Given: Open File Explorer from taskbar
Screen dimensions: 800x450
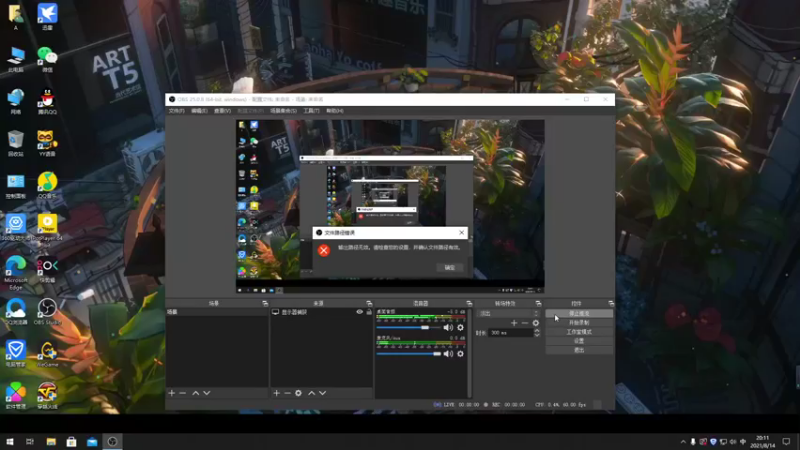Looking at the screenshot, I should coord(51,442).
